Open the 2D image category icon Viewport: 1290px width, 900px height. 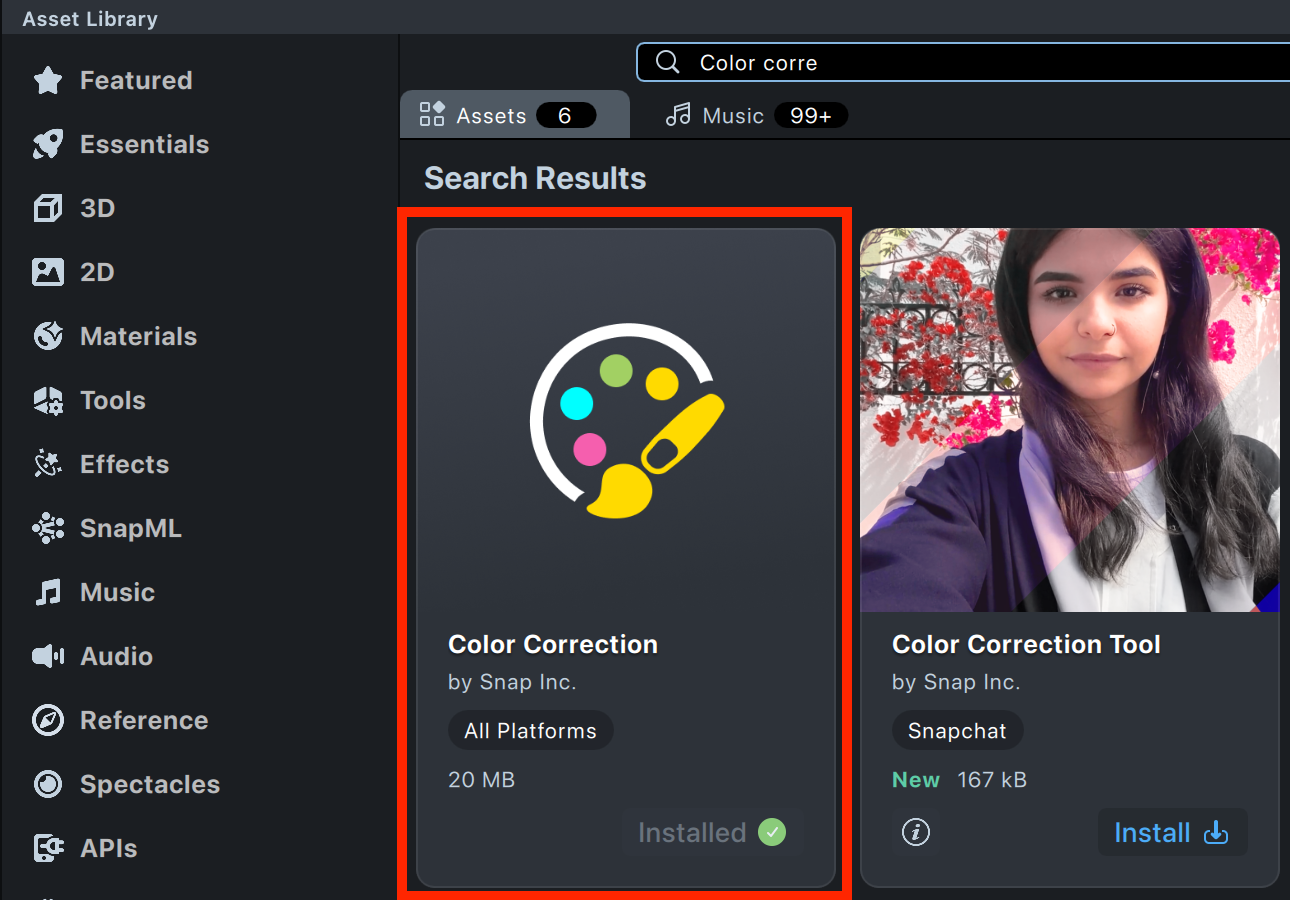click(48, 273)
